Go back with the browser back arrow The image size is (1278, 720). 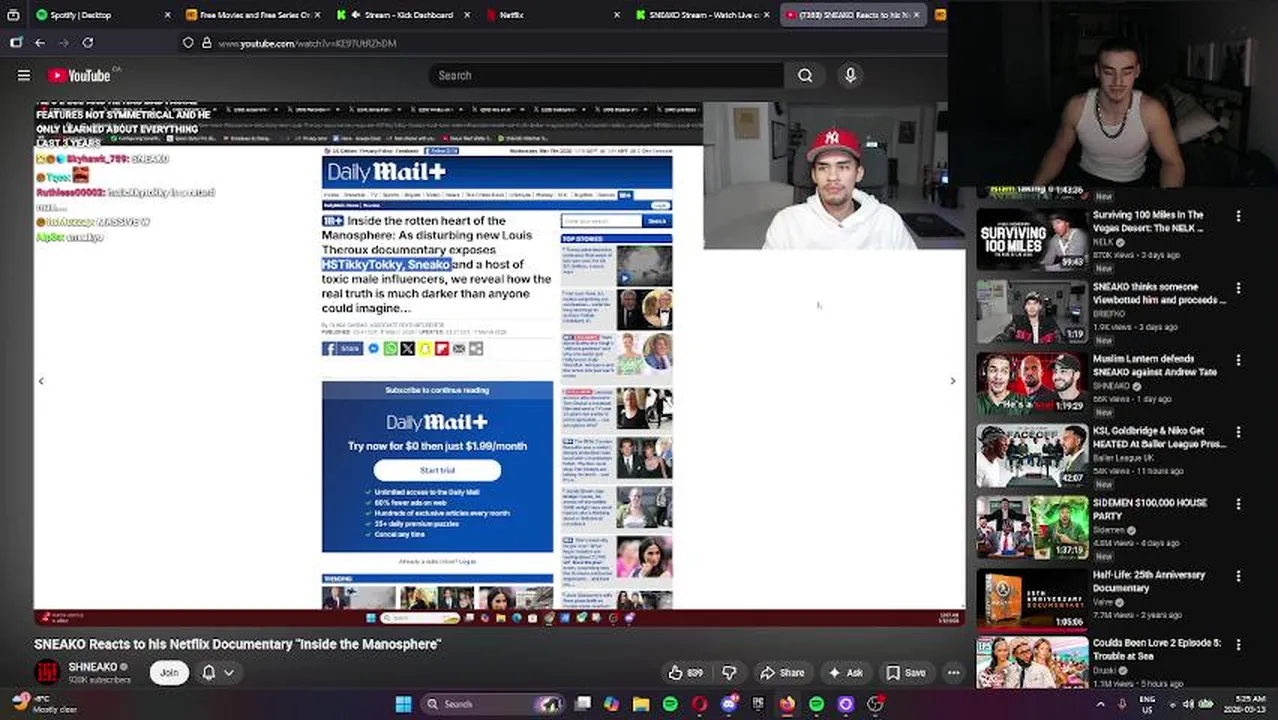(40, 43)
